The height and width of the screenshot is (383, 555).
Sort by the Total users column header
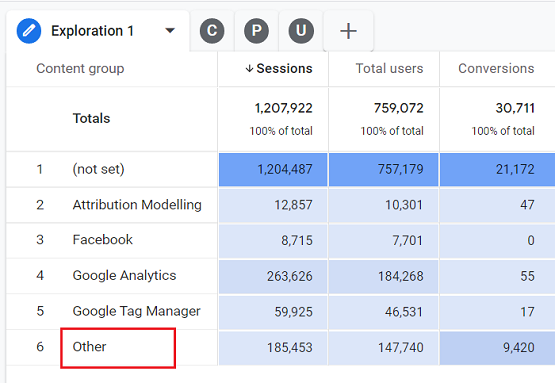(389, 68)
